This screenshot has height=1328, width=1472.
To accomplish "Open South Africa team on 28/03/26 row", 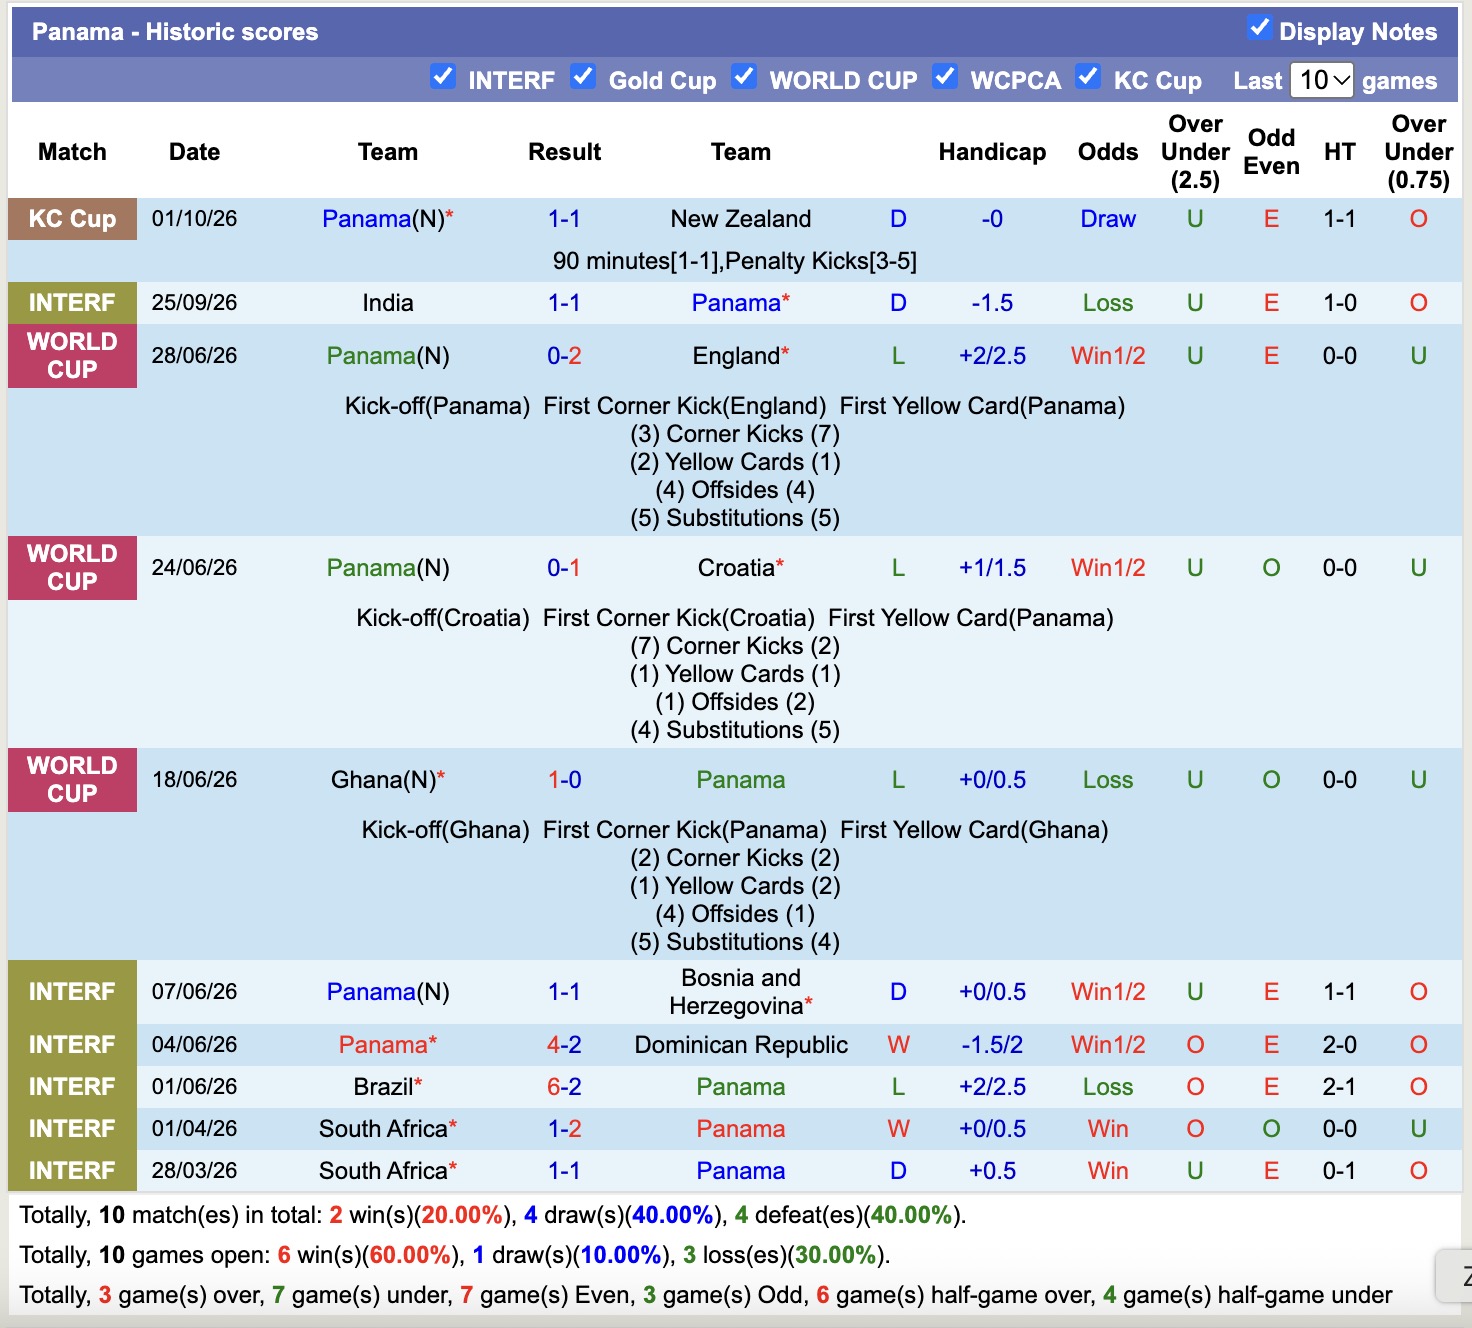I will [383, 1171].
